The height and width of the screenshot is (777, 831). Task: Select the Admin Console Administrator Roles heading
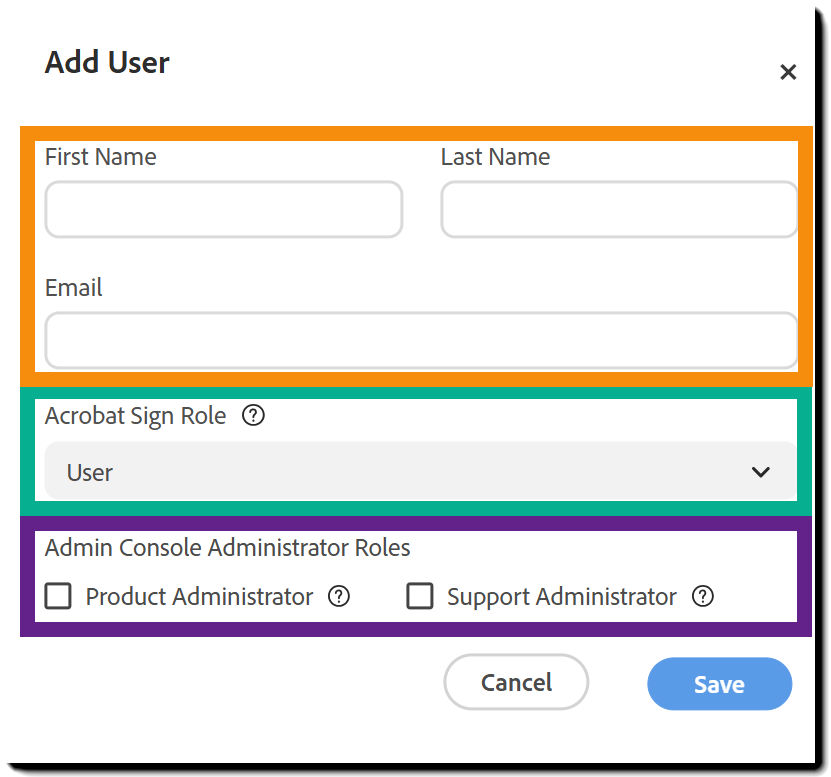click(227, 548)
